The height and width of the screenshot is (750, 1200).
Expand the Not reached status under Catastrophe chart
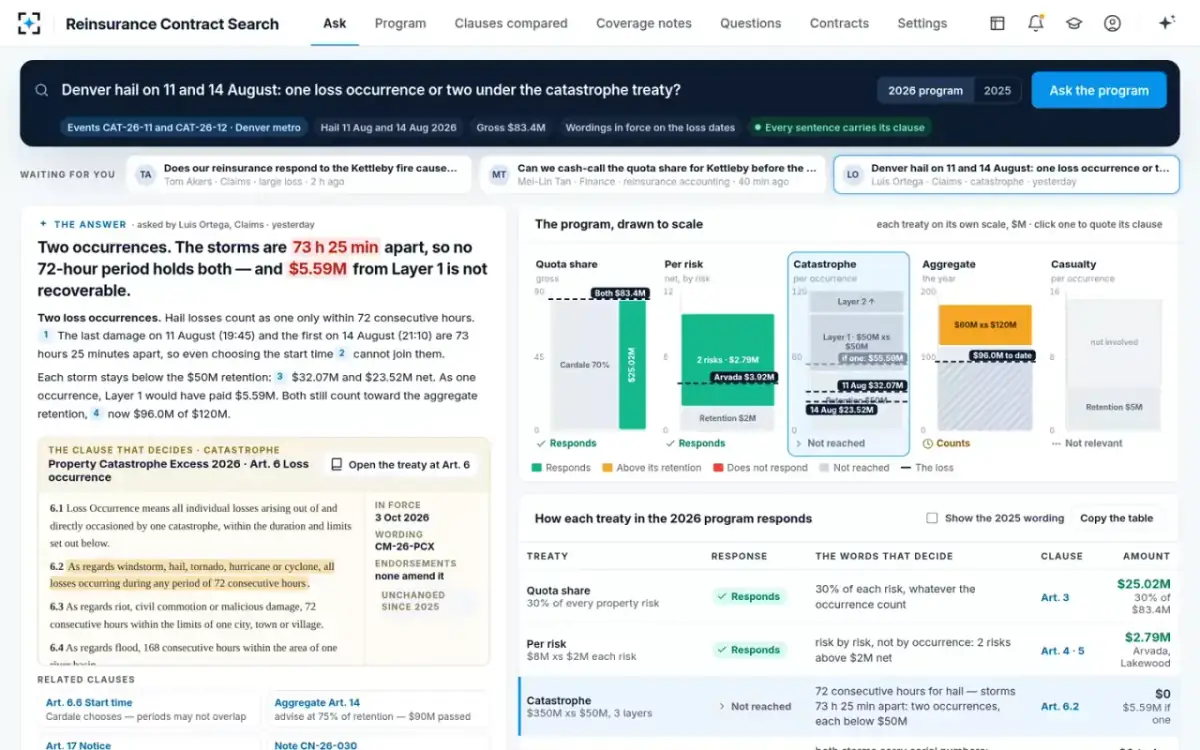coord(829,443)
